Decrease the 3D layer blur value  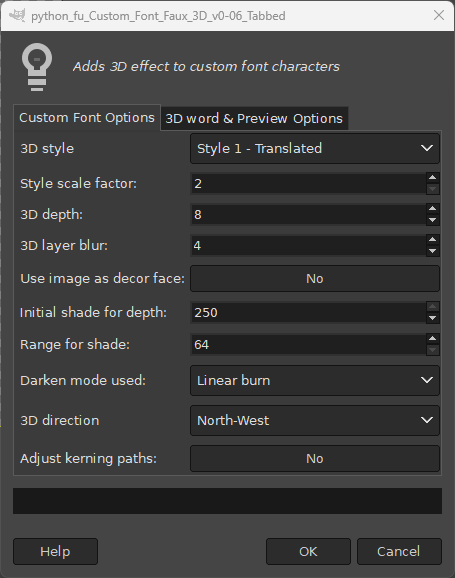(x=433, y=251)
